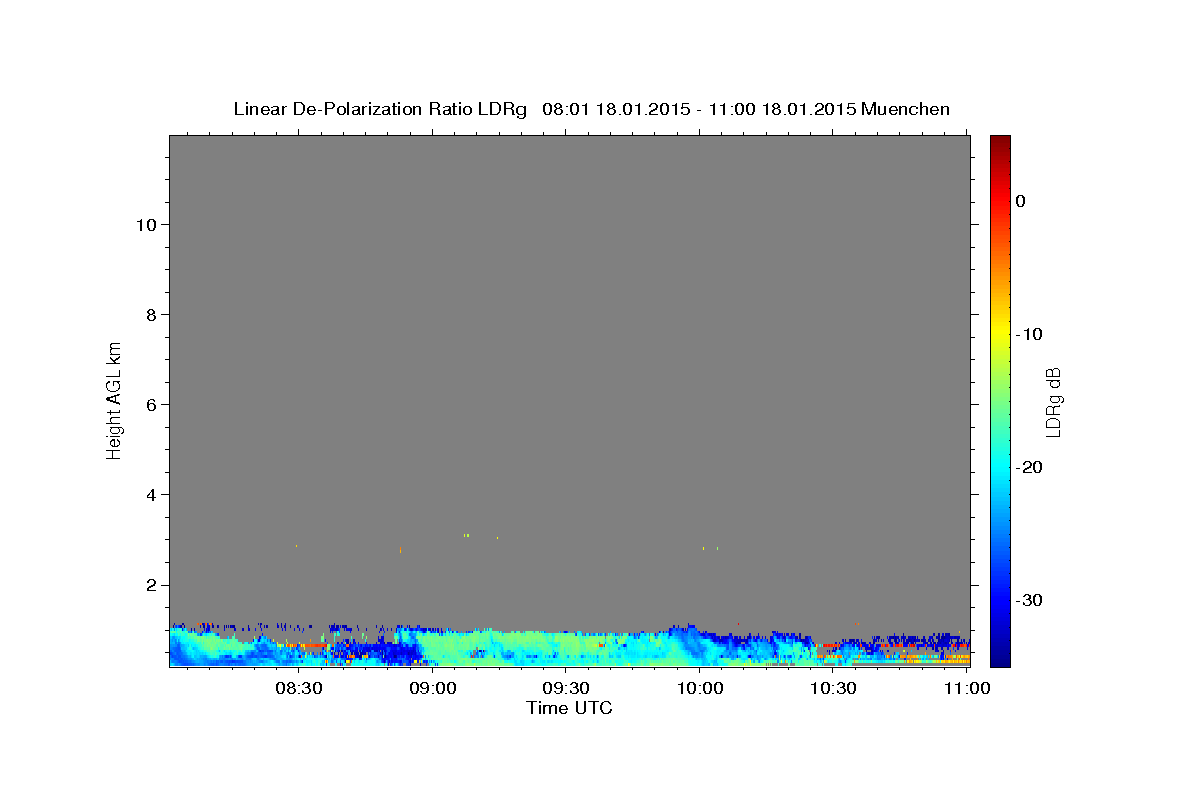
Task: Click the green region of the colorbar
Action: tap(1000, 400)
